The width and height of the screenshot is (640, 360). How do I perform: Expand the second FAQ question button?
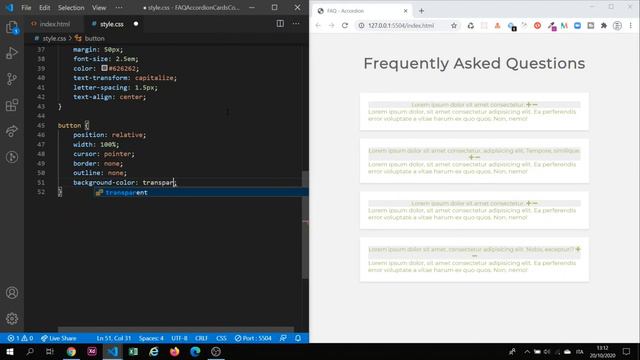[x=474, y=154]
